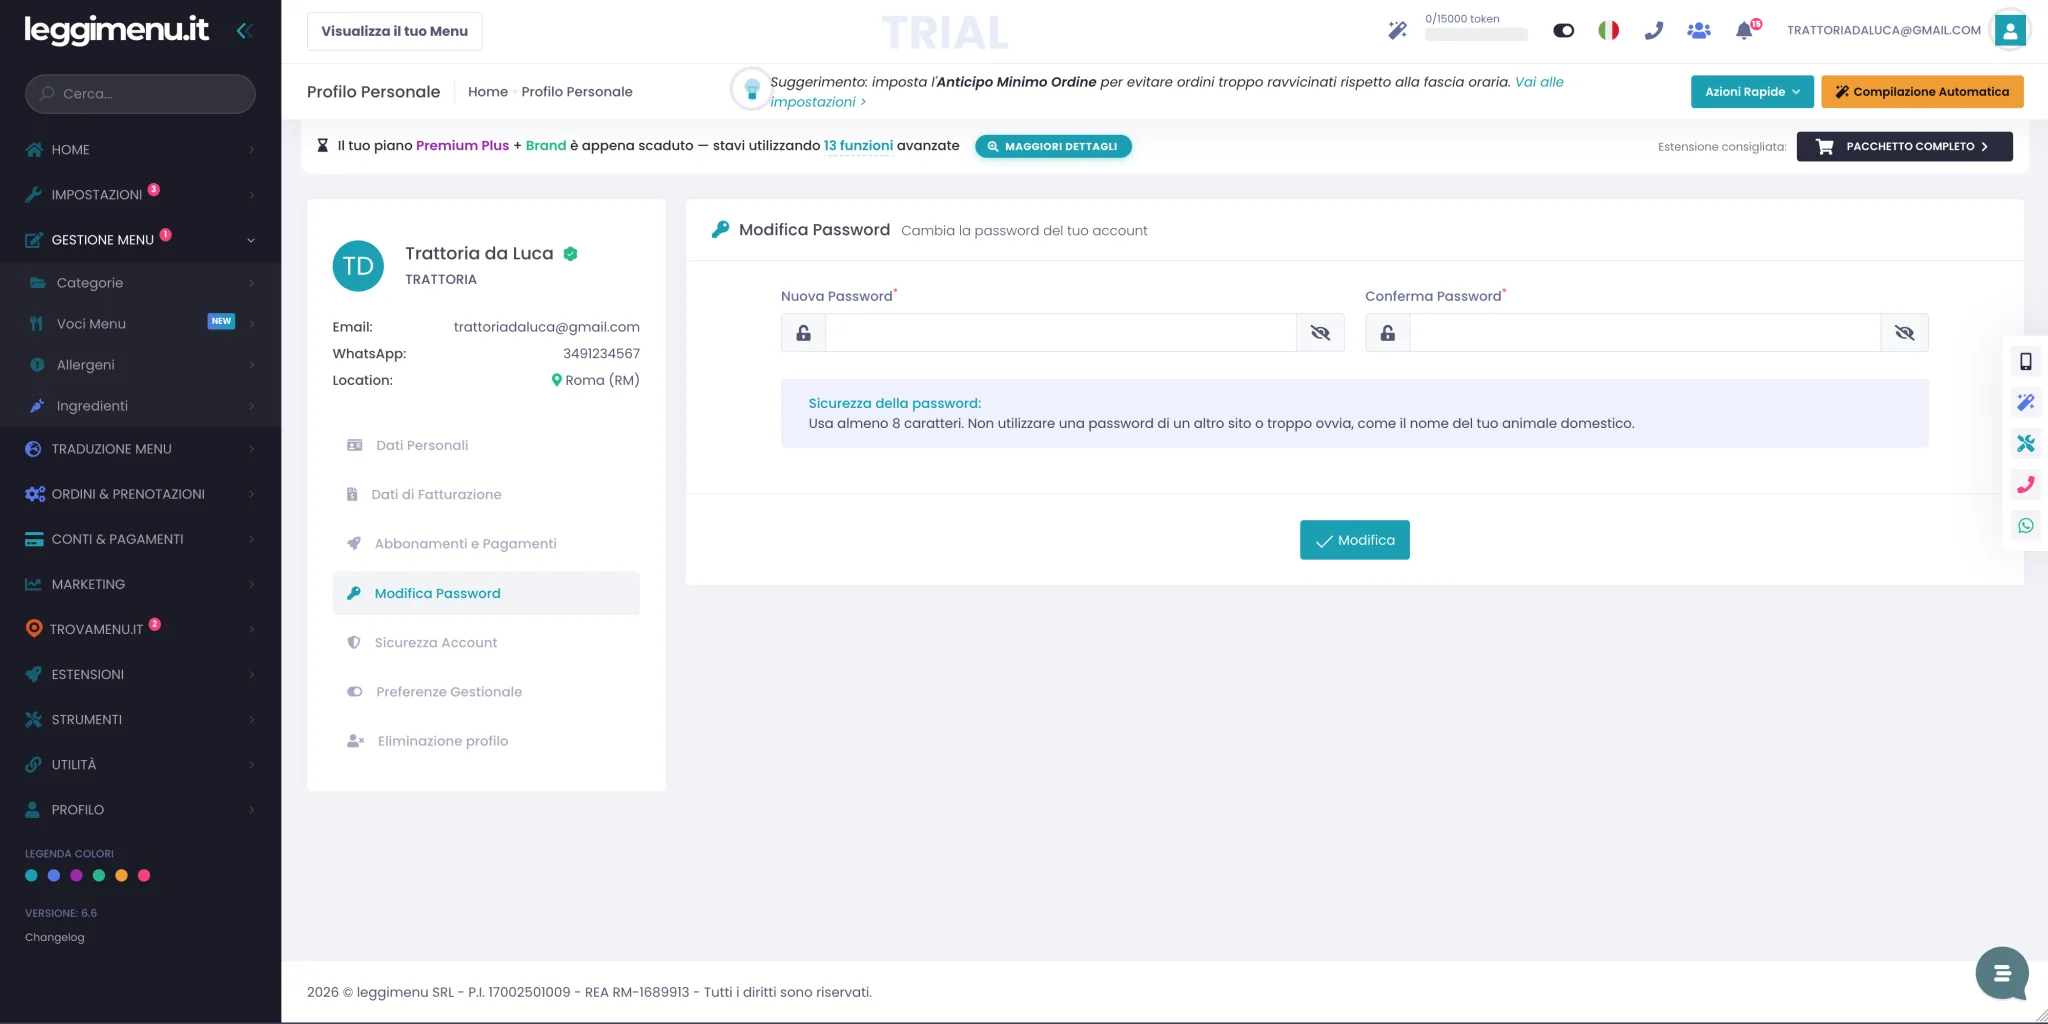Click Visualizza il tuo Menu button
This screenshot has height=1024, width=2048.
pyautogui.click(x=394, y=31)
